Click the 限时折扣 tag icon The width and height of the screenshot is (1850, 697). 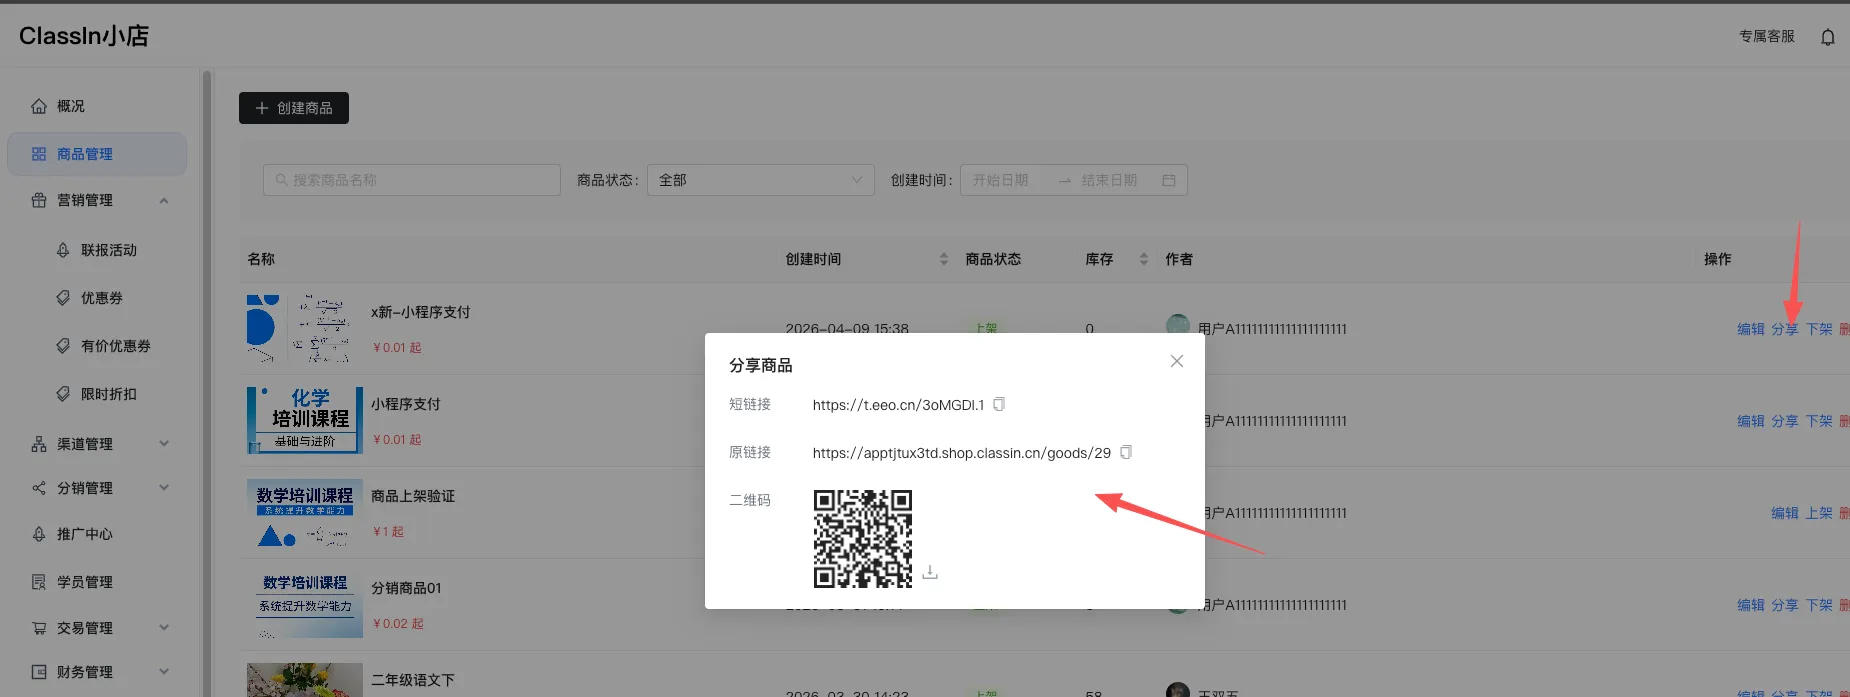(x=63, y=394)
